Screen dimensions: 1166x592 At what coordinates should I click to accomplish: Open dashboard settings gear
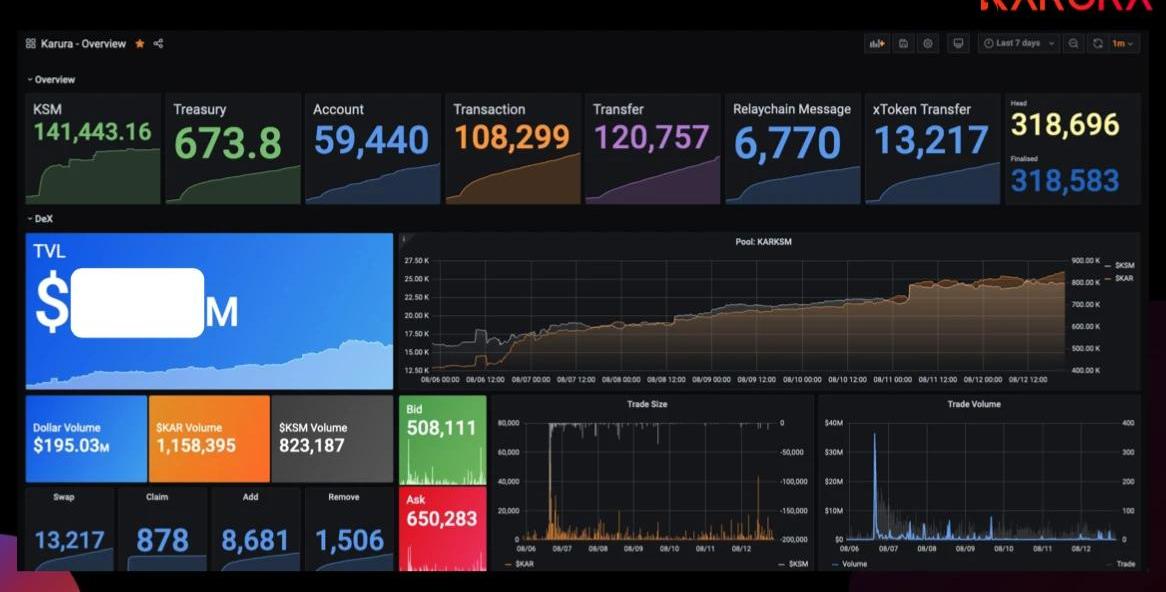click(928, 44)
